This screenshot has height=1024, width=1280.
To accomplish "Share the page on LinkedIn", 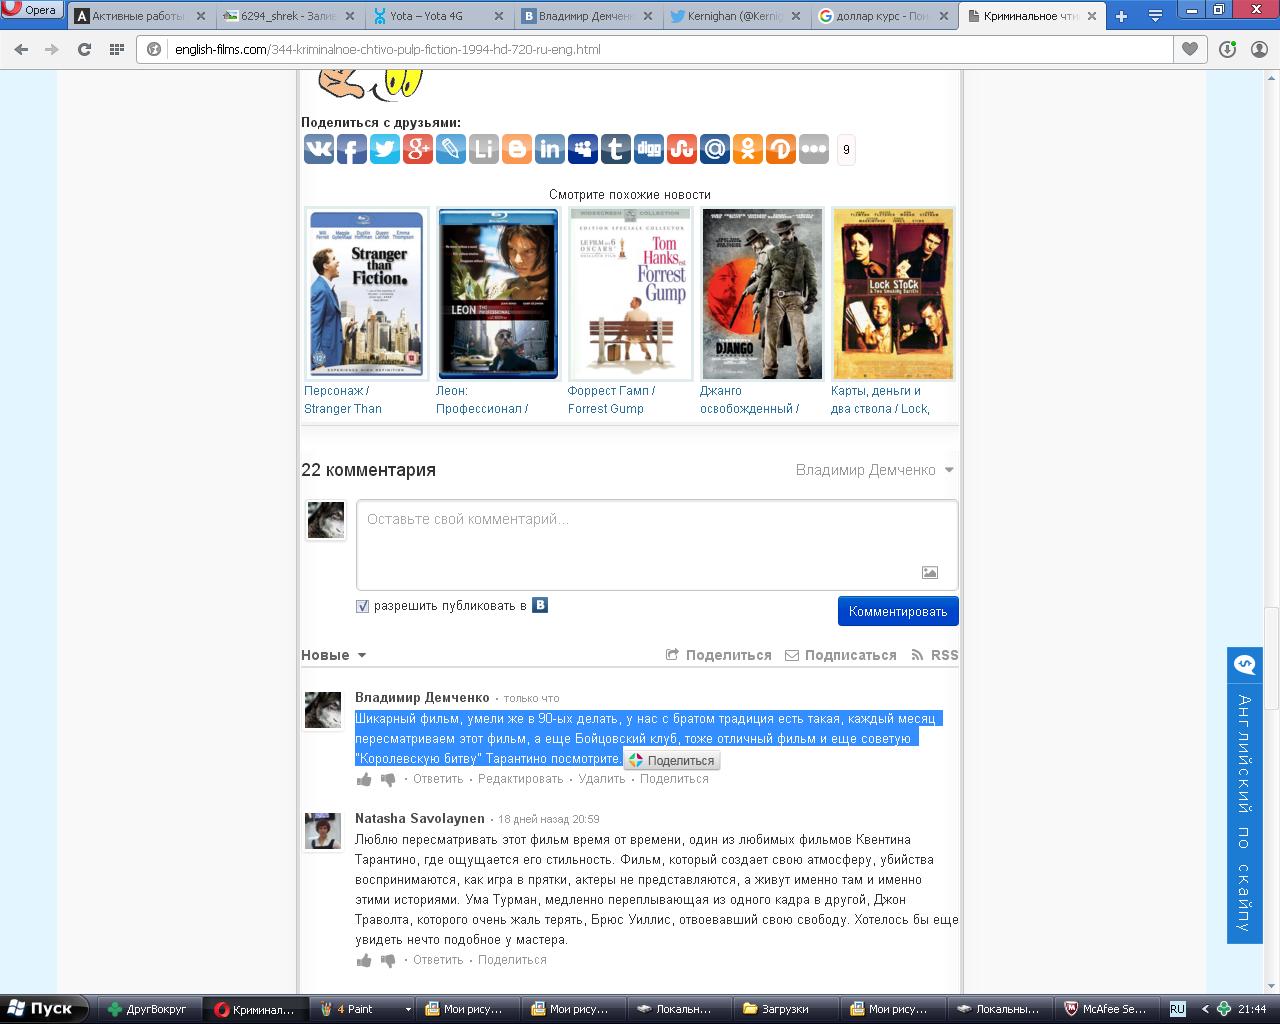I will click(x=550, y=149).
